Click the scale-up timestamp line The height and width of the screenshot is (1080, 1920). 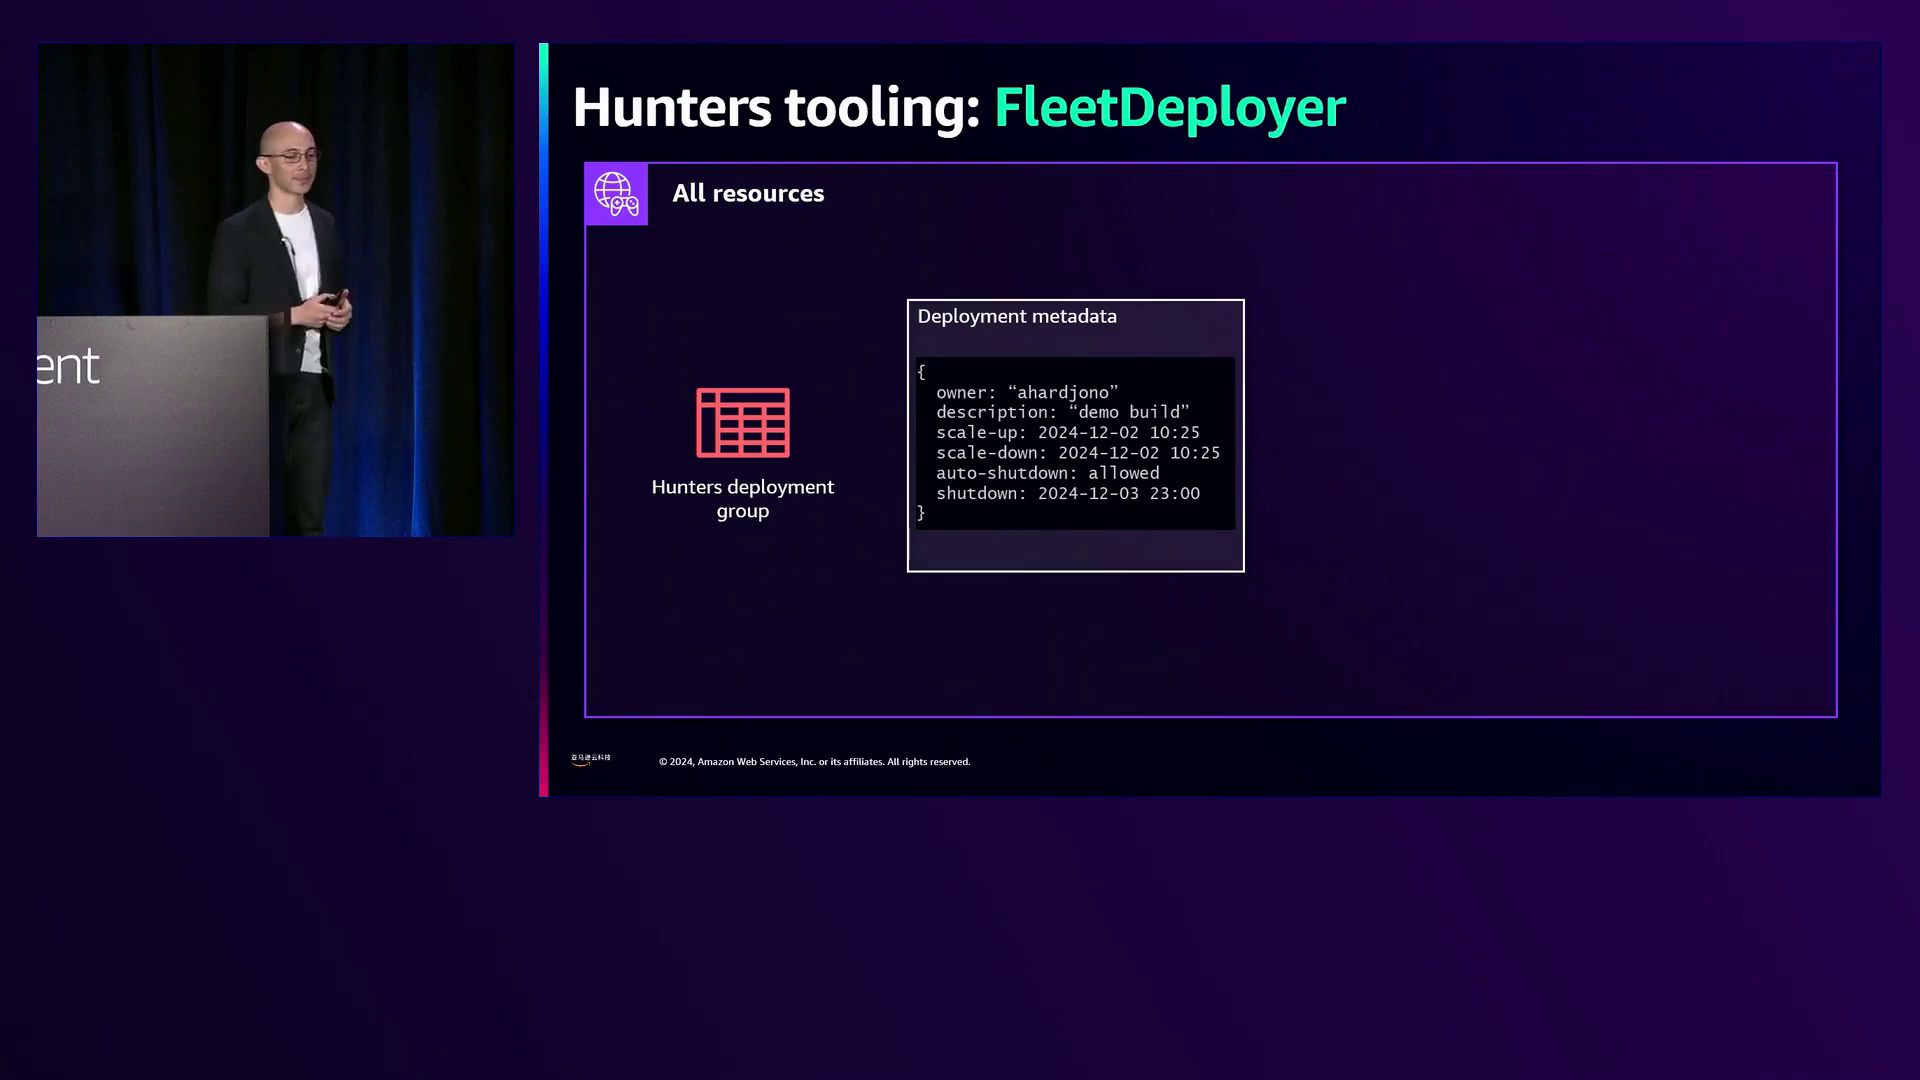coord(1067,433)
